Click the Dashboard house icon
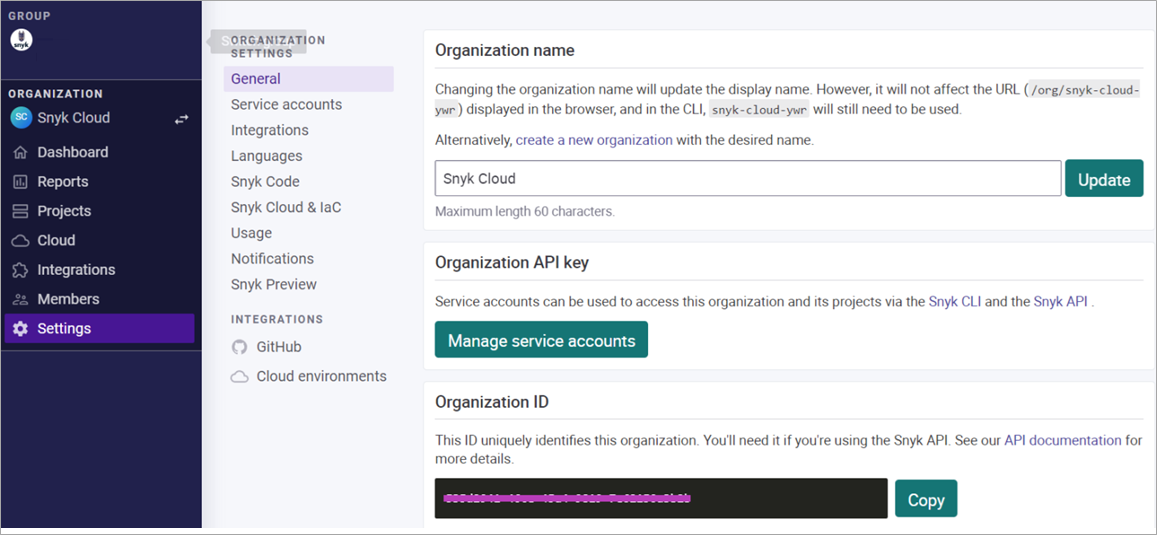This screenshot has height=535, width=1157. (x=20, y=153)
